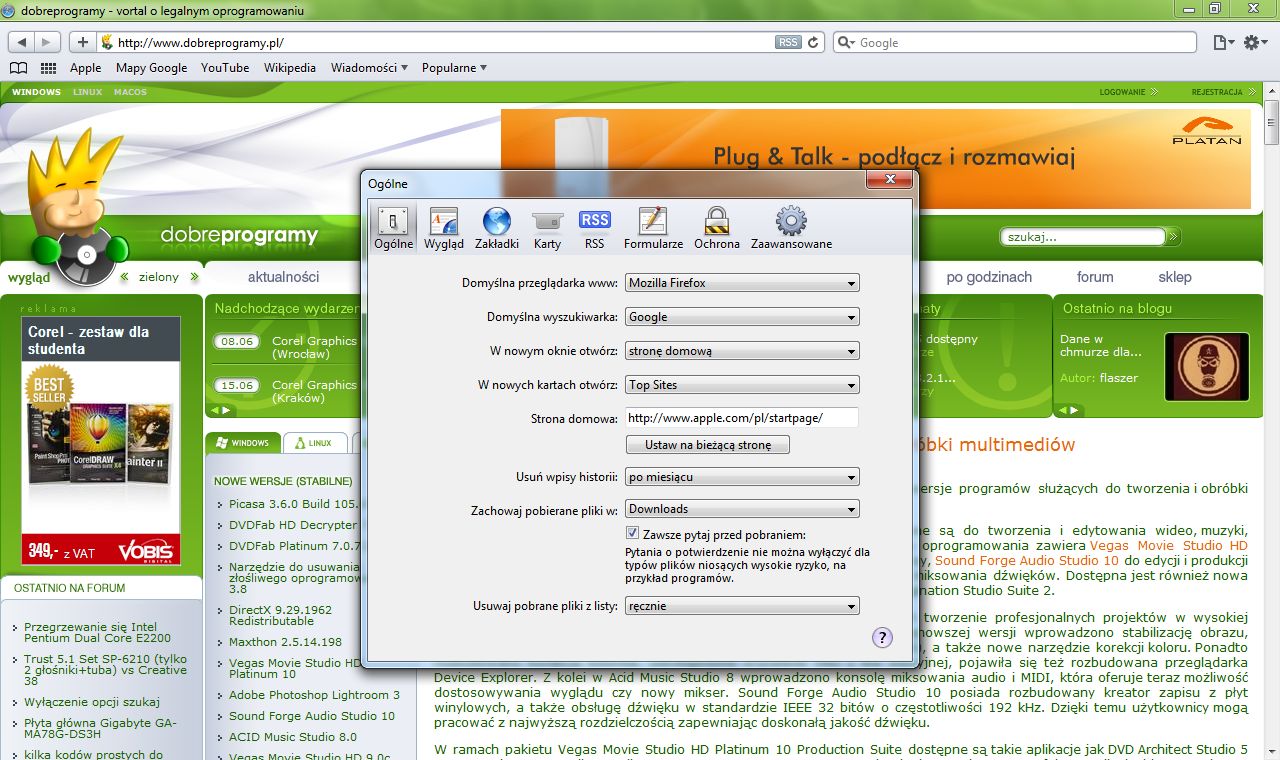
Task: Open the forum site menu
Action: [1095, 277]
